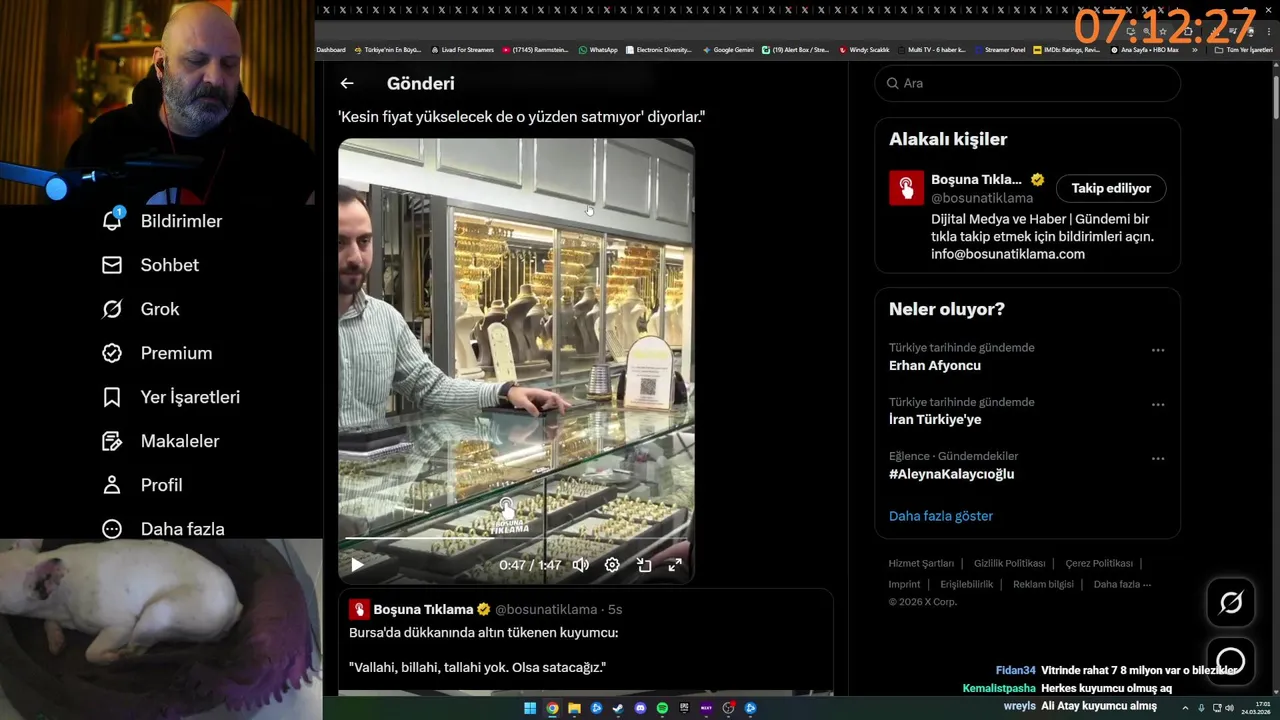Screen dimensions: 1280x720
Task: Click the quoted post's small avatar
Action: point(358,609)
